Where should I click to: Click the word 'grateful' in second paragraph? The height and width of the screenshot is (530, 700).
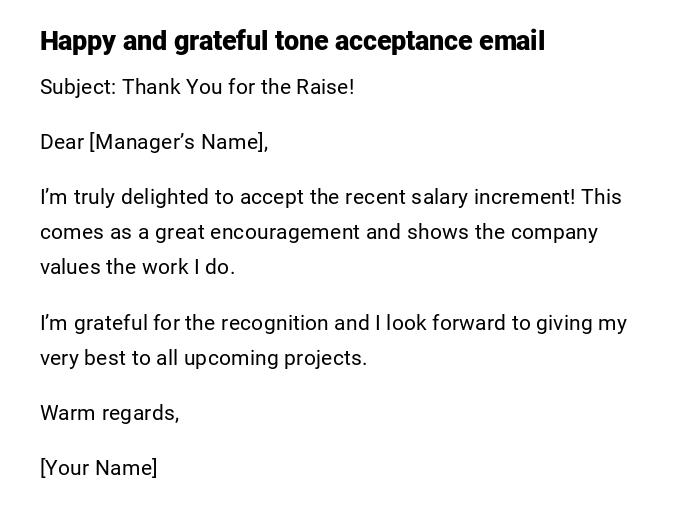110,323
